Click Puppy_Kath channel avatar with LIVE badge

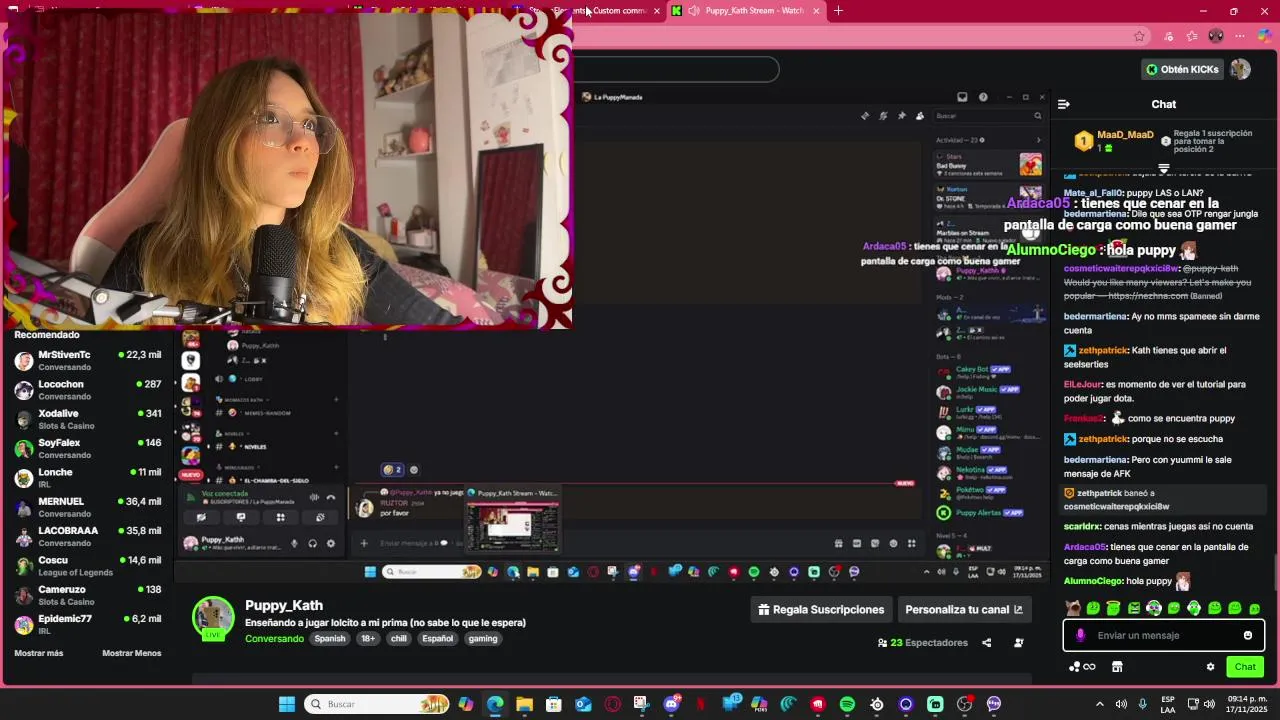pos(213,618)
